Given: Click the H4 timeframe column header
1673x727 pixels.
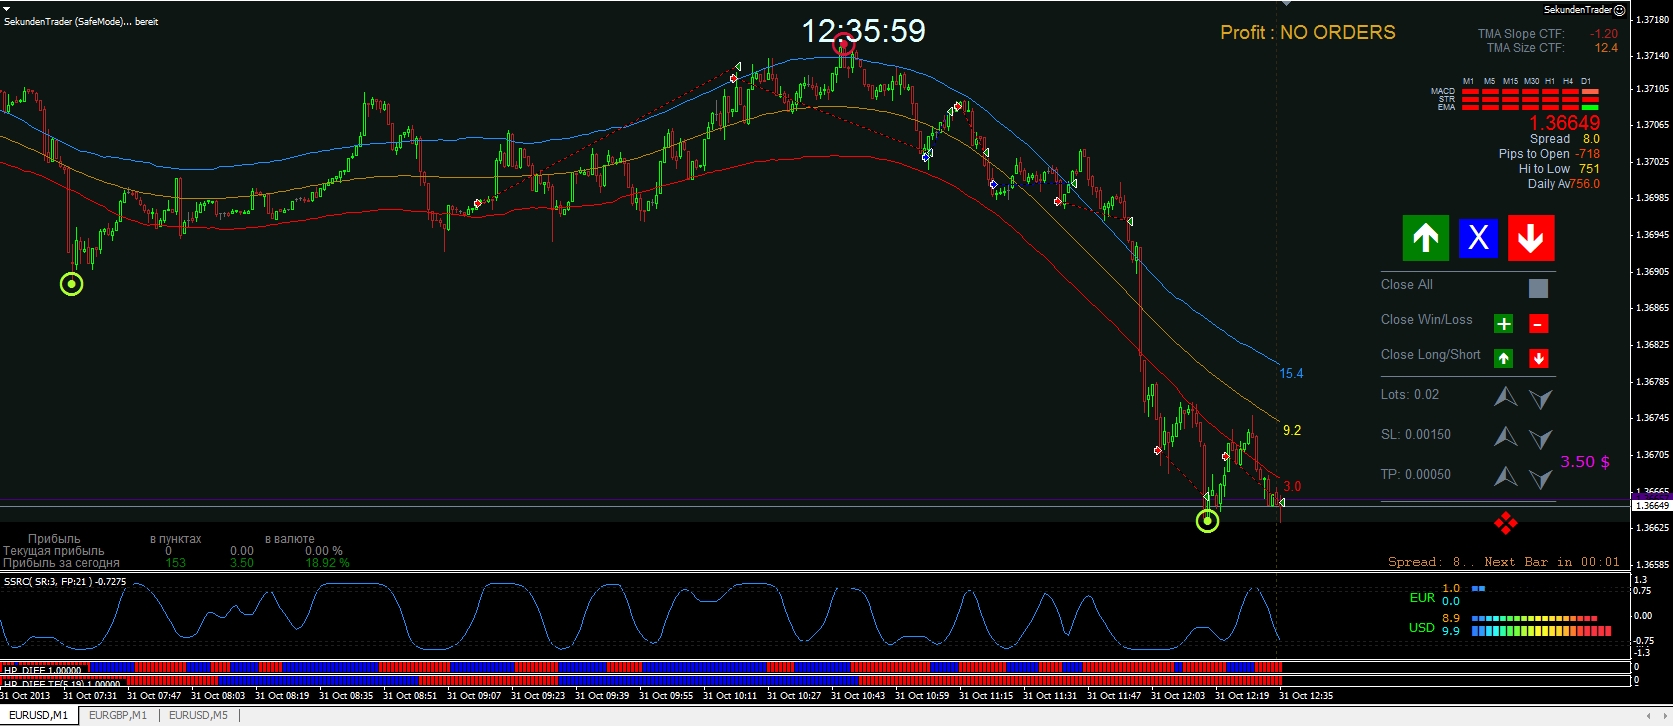Looking at the screenshot, I should (x=1568, y=81).
